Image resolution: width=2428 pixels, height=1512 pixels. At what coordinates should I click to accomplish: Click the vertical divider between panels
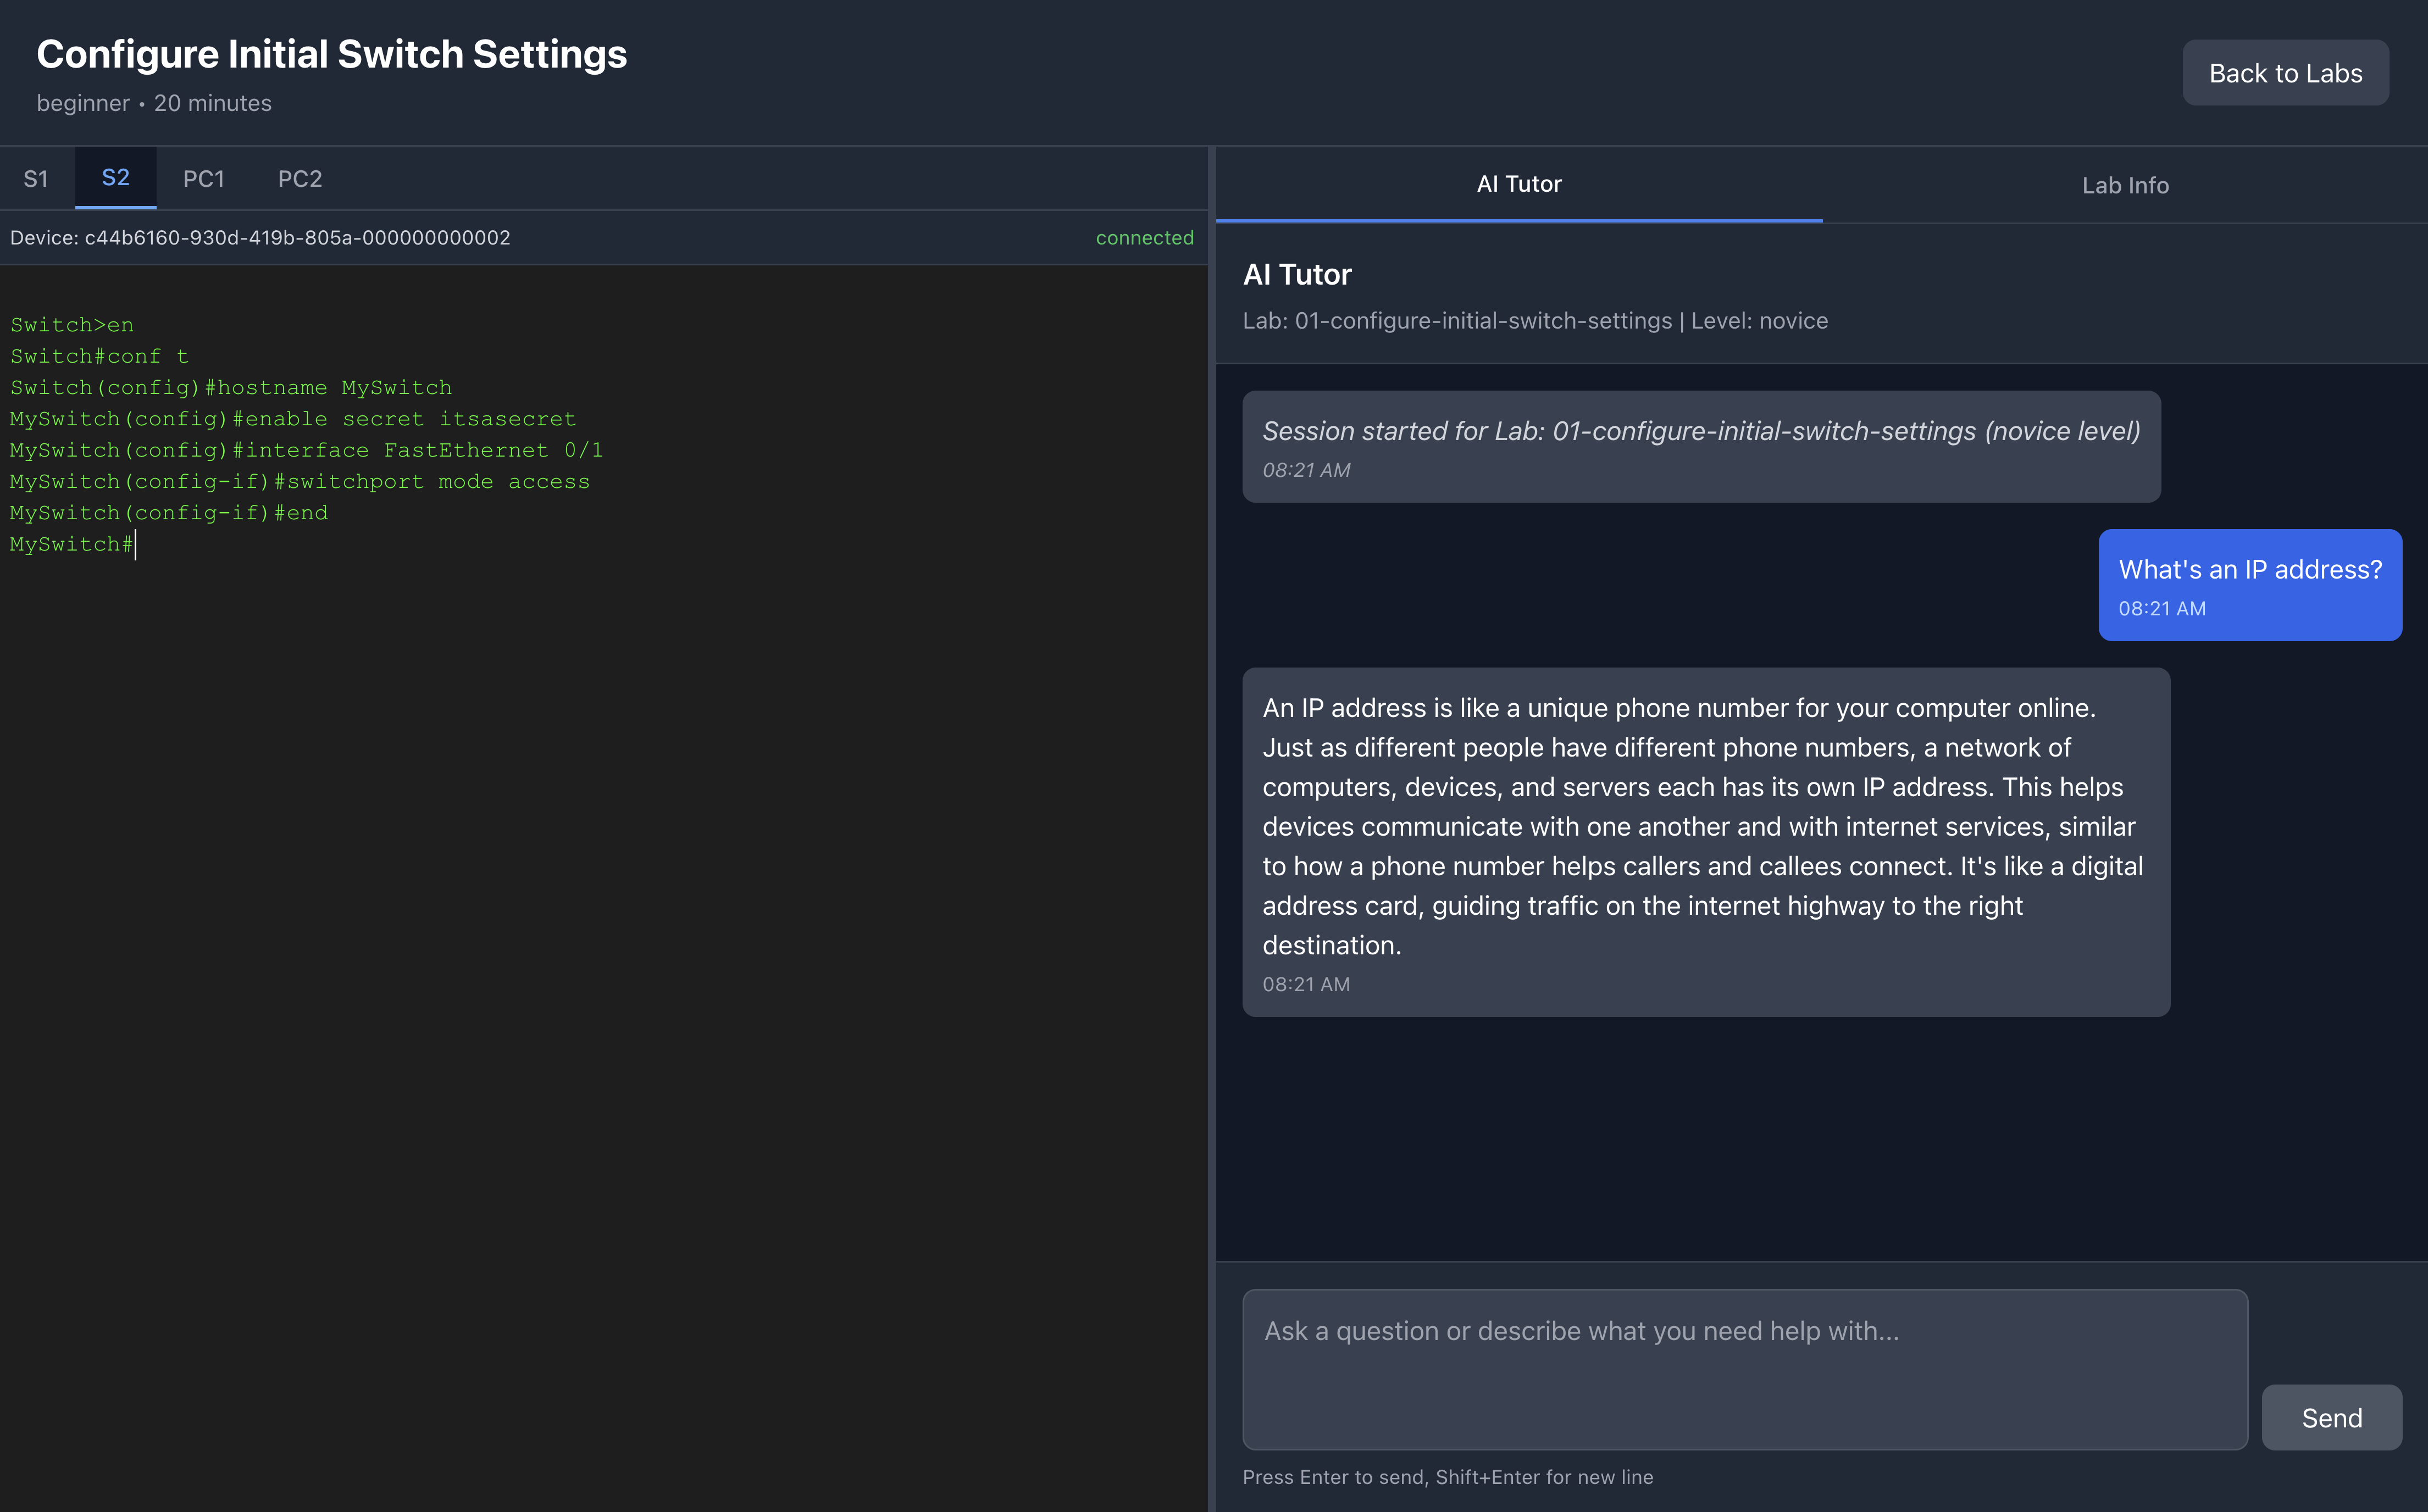pos(1211,828)
